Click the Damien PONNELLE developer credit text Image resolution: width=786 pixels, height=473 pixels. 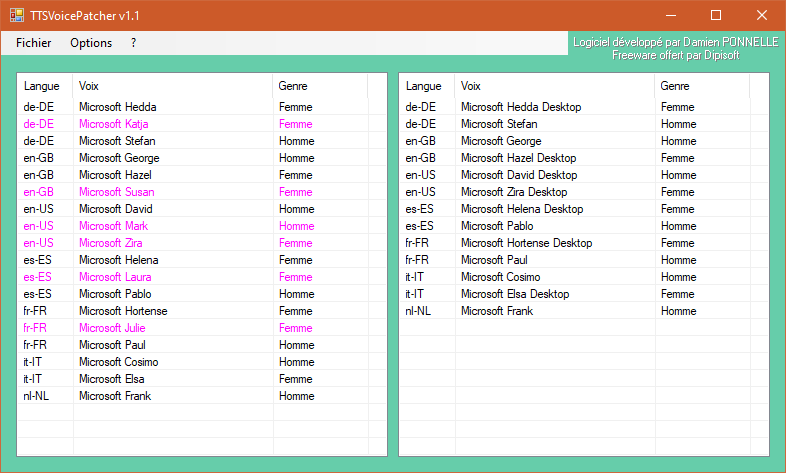(676, 42)
